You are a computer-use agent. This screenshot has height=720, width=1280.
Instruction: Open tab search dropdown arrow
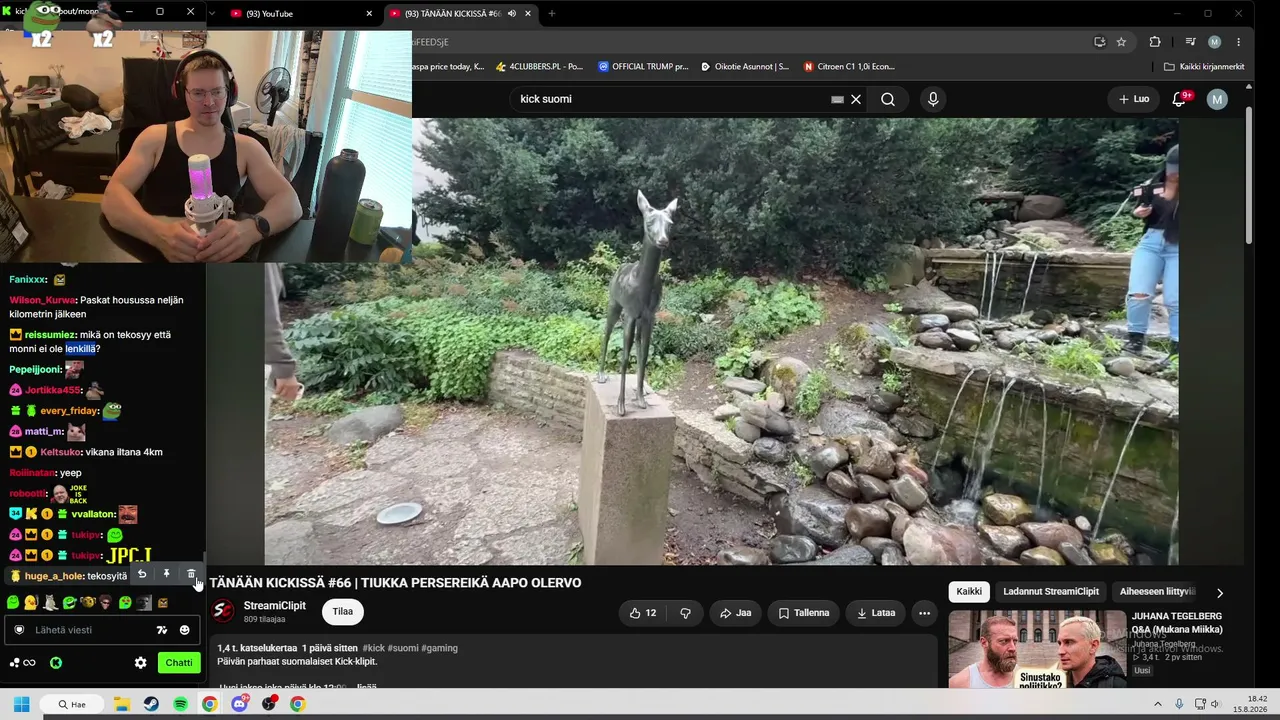tap(212, 13)
